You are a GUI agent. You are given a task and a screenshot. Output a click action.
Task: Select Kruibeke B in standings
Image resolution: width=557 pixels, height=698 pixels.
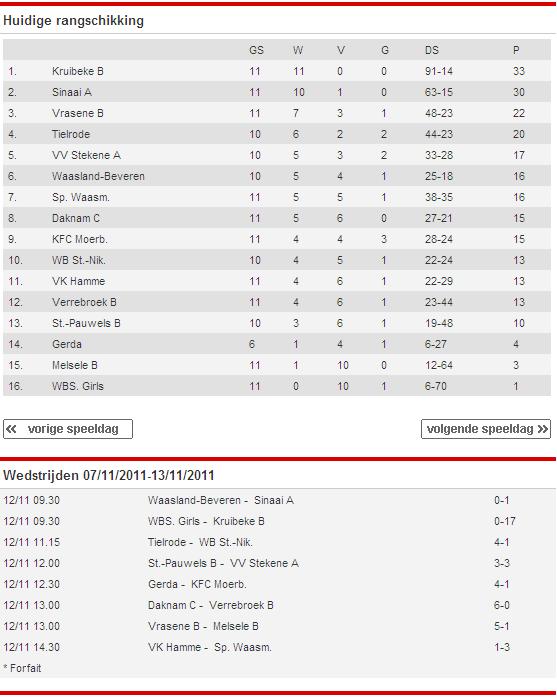point(77,71)
